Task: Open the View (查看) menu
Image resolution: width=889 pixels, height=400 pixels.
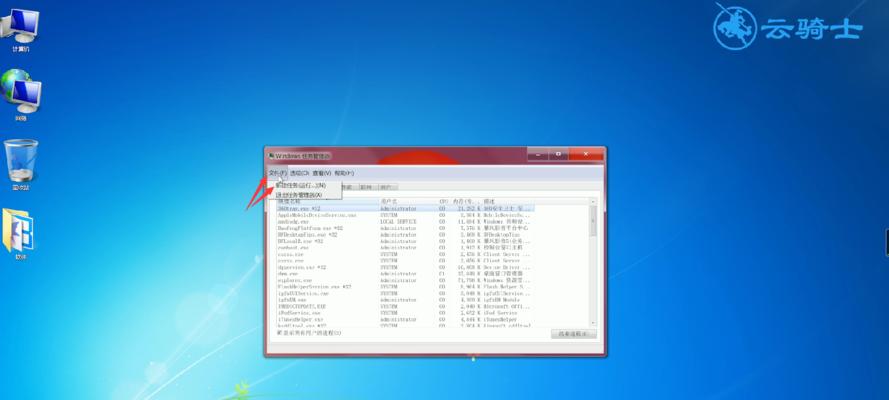Action: point(321,173)
